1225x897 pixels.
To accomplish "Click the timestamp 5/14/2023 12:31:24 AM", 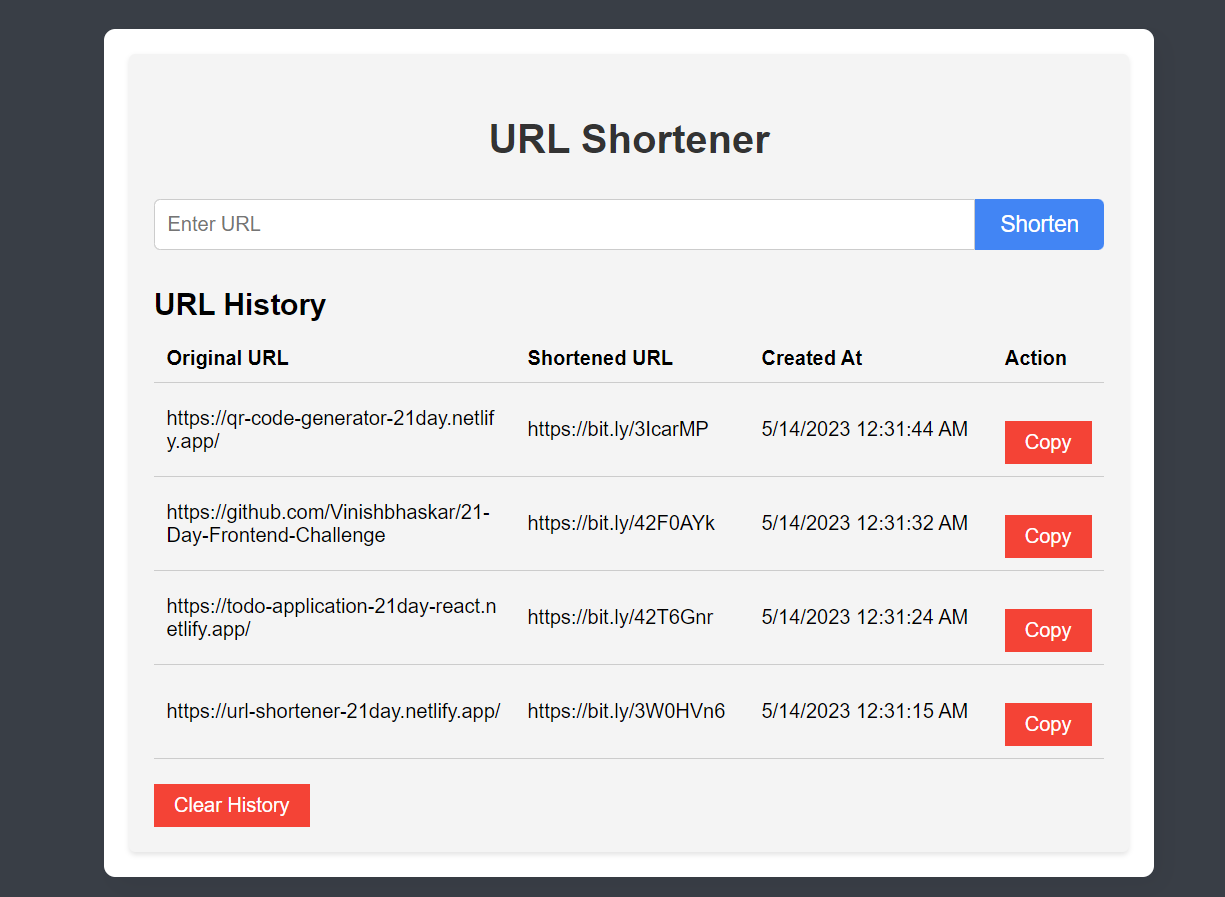I will (865, 617).
